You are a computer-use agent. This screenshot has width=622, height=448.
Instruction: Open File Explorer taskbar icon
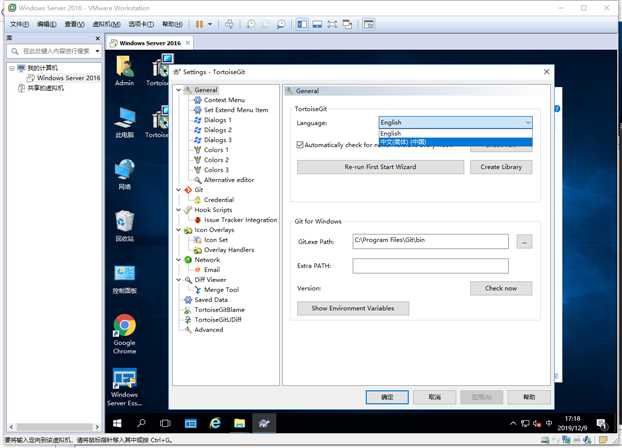(239, 423)
